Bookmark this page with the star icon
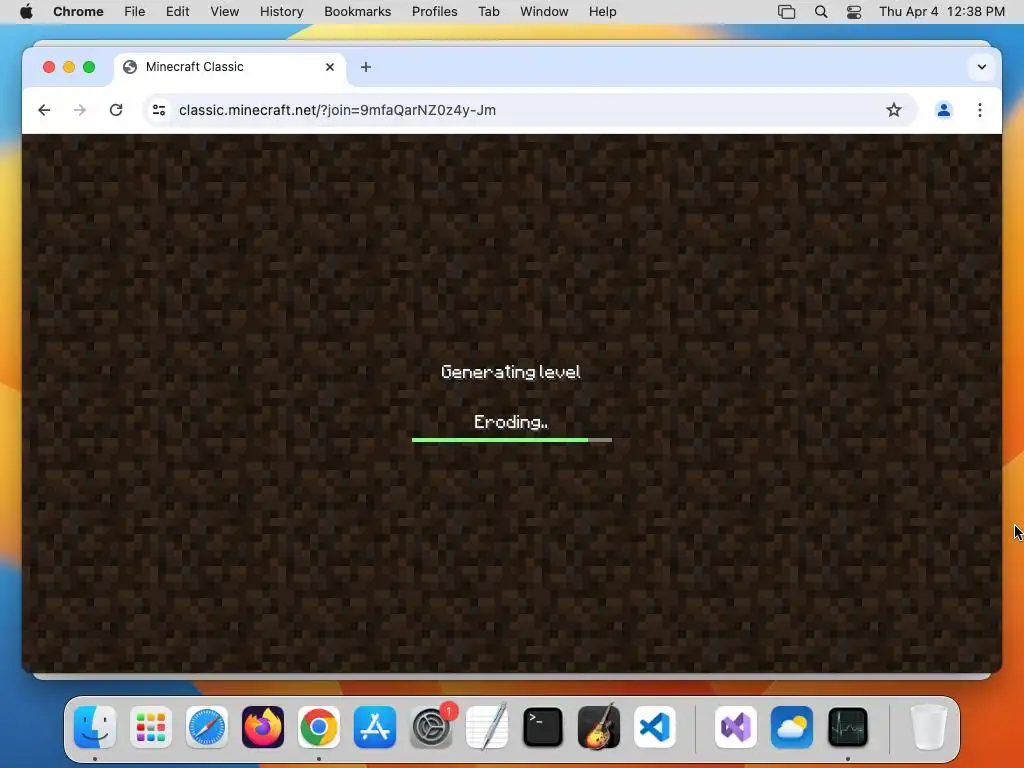1024x768 pixels. point(893,110)
